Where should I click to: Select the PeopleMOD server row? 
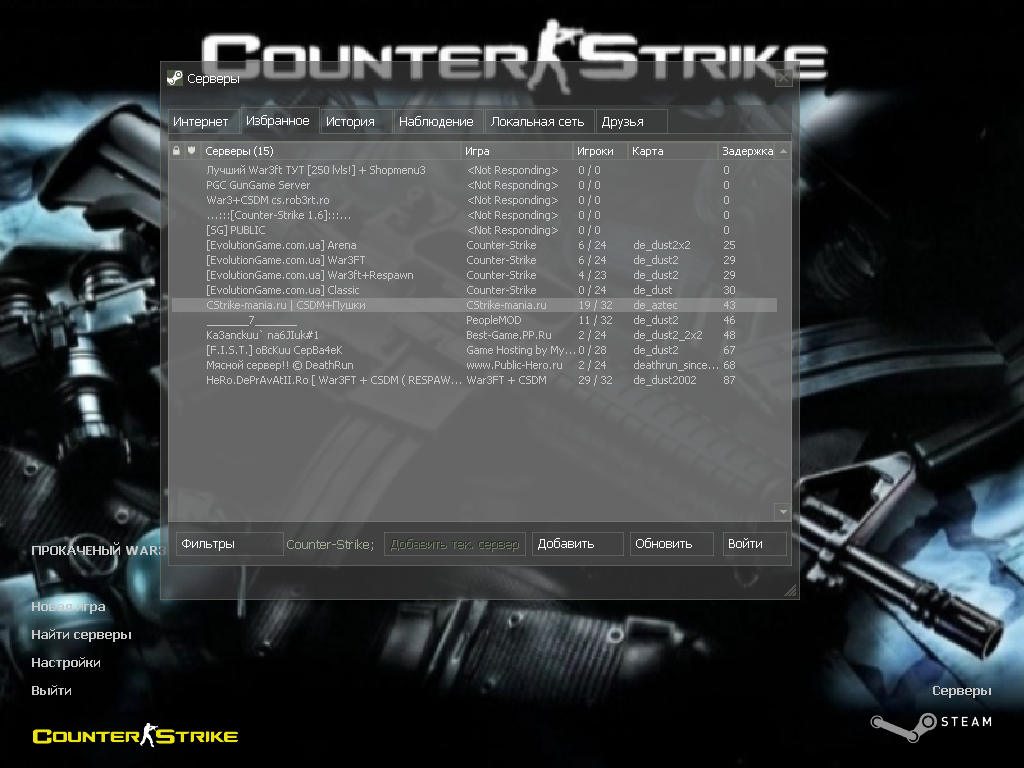474,321
